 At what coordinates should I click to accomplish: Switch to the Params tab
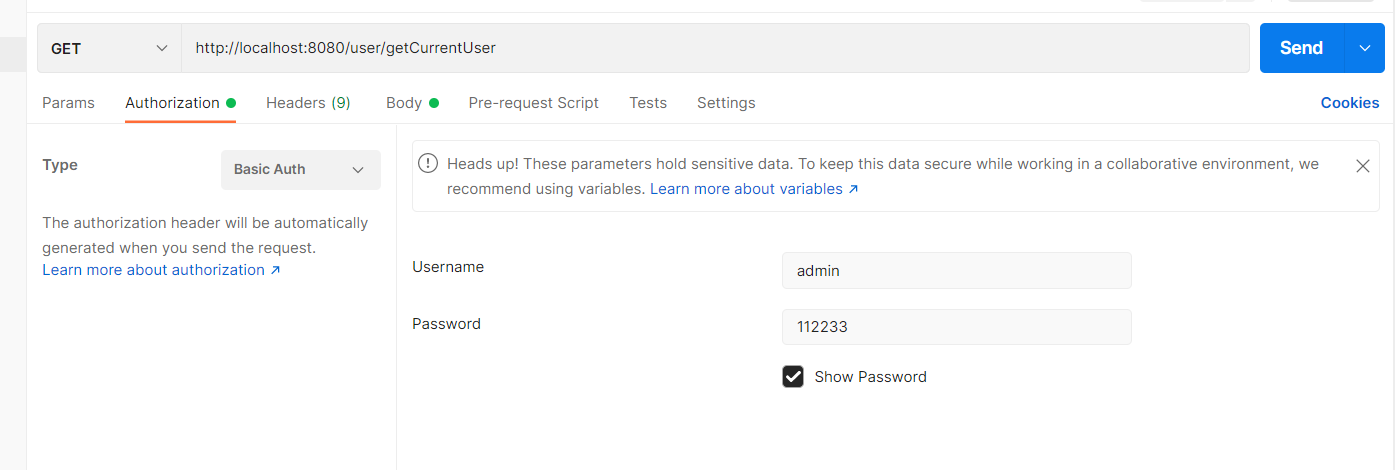68,103
